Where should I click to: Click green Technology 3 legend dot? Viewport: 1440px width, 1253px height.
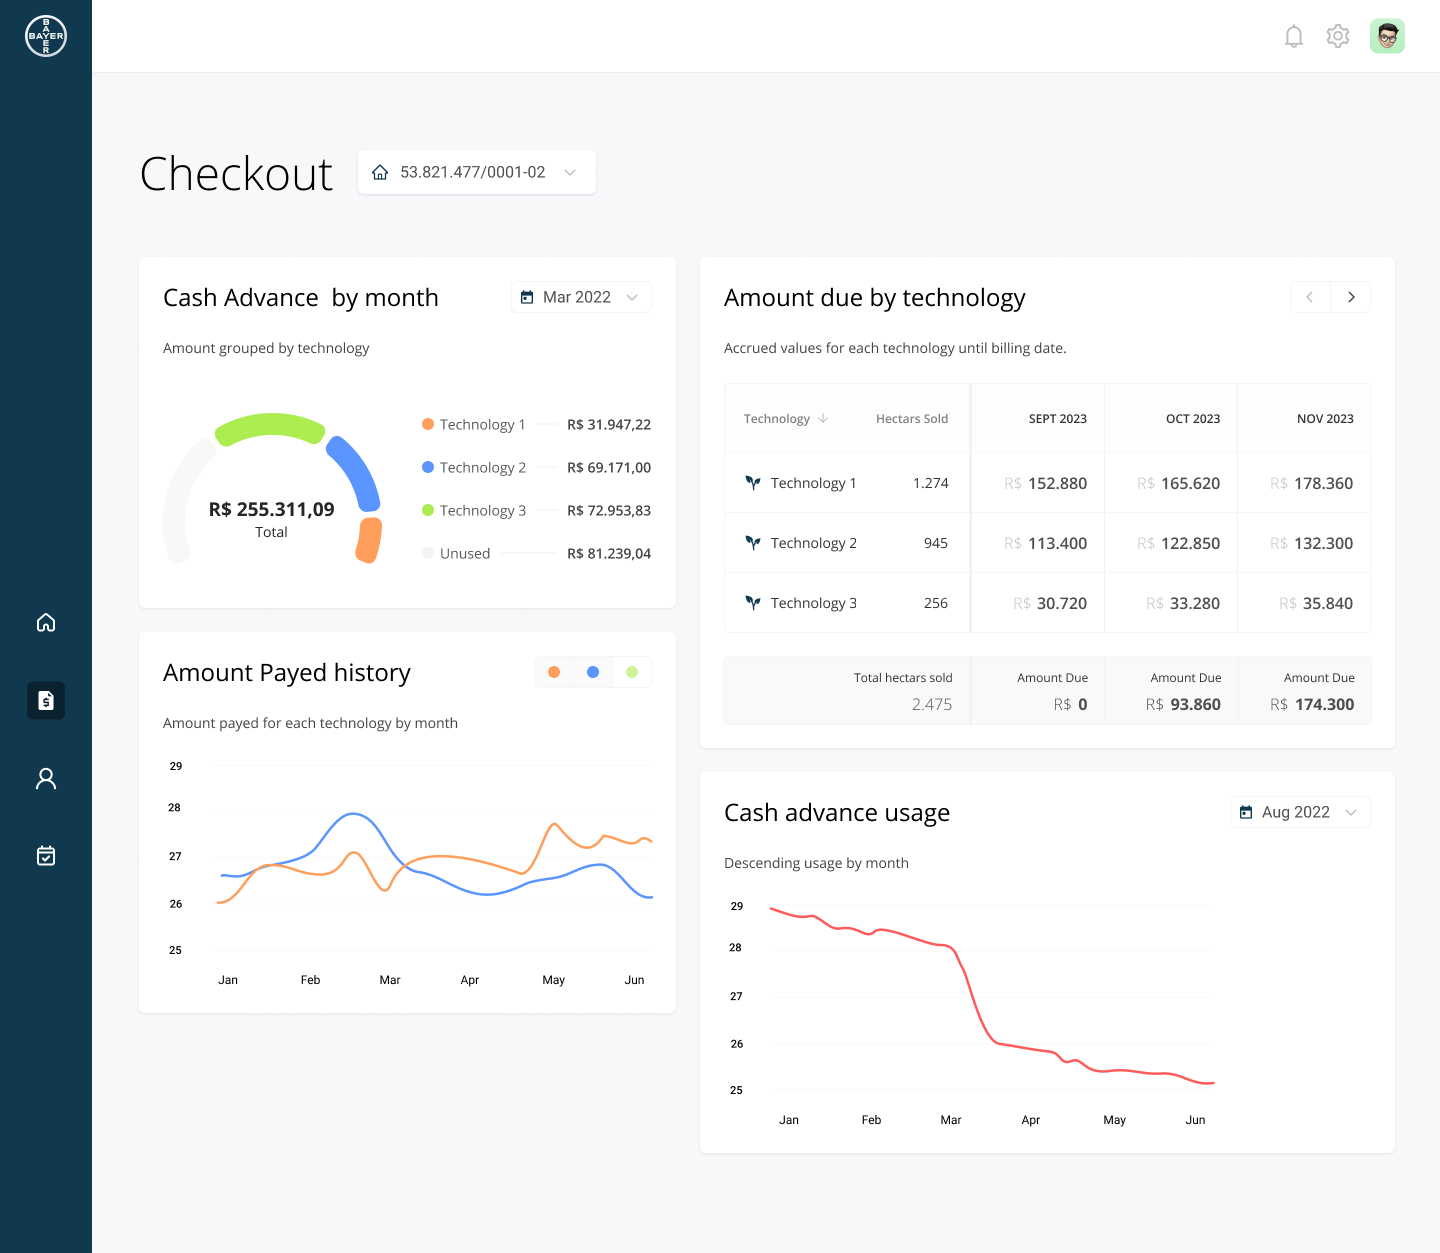coord(428,510)
